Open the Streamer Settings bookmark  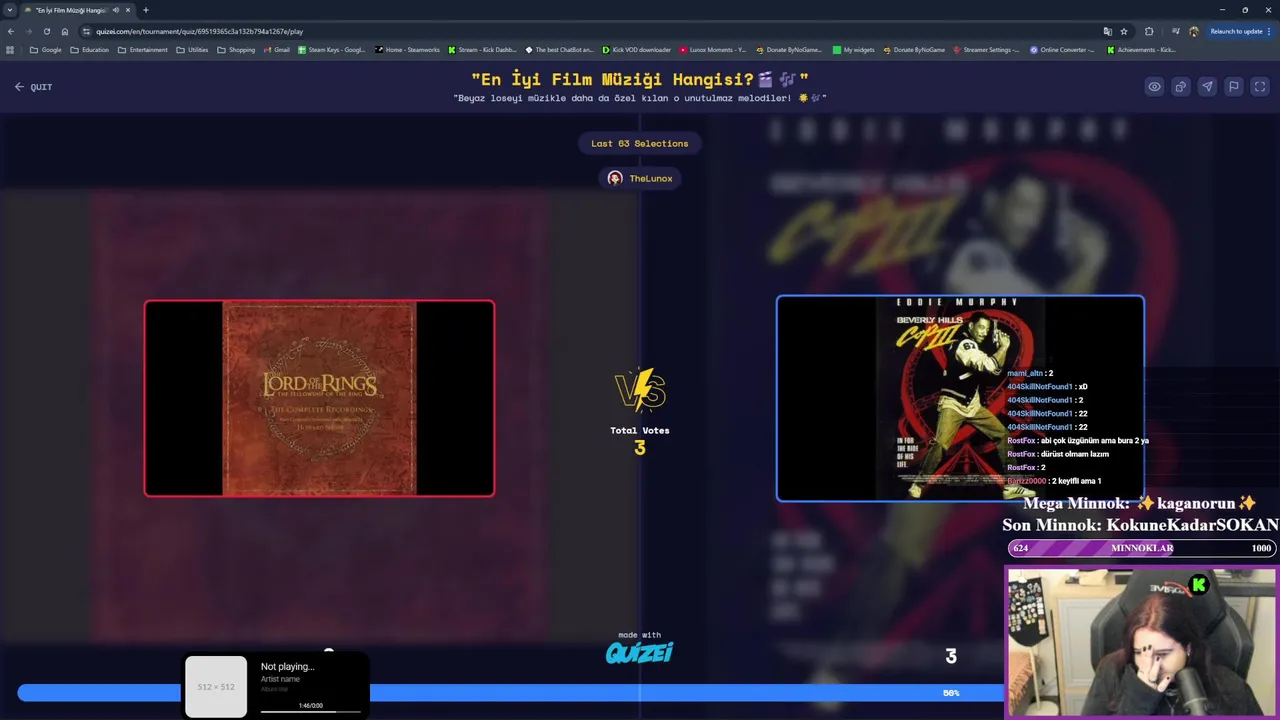986,50
